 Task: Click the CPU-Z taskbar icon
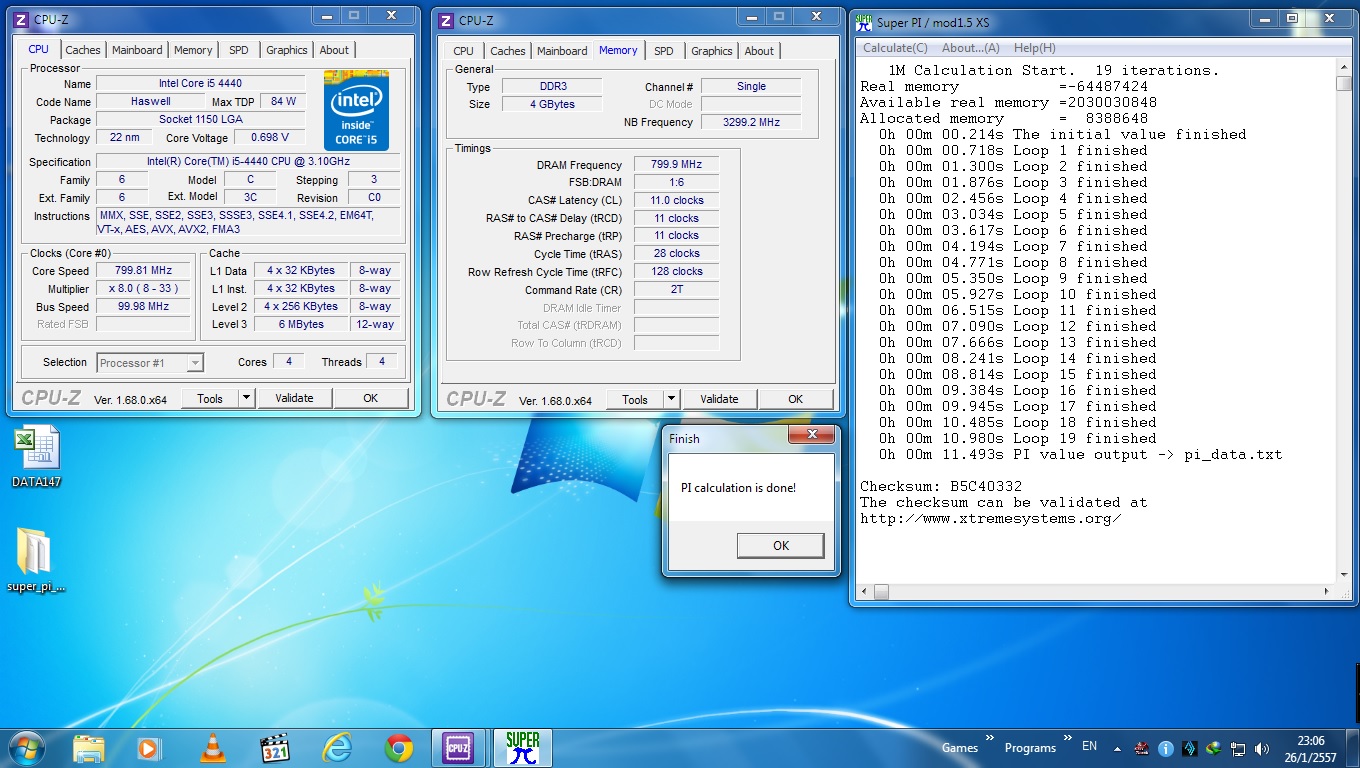tap(459, 748)
